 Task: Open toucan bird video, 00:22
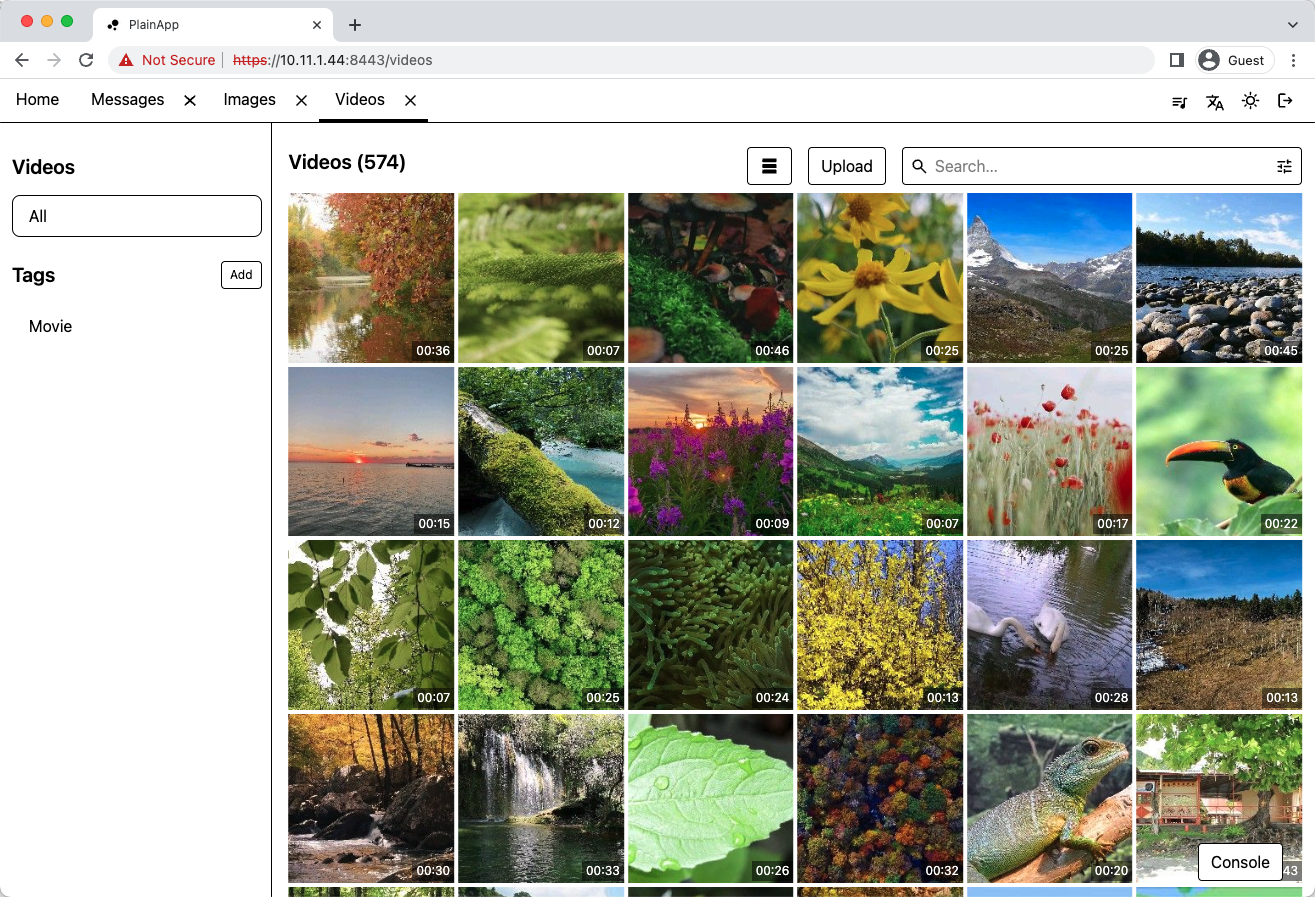click(1219, 451)
